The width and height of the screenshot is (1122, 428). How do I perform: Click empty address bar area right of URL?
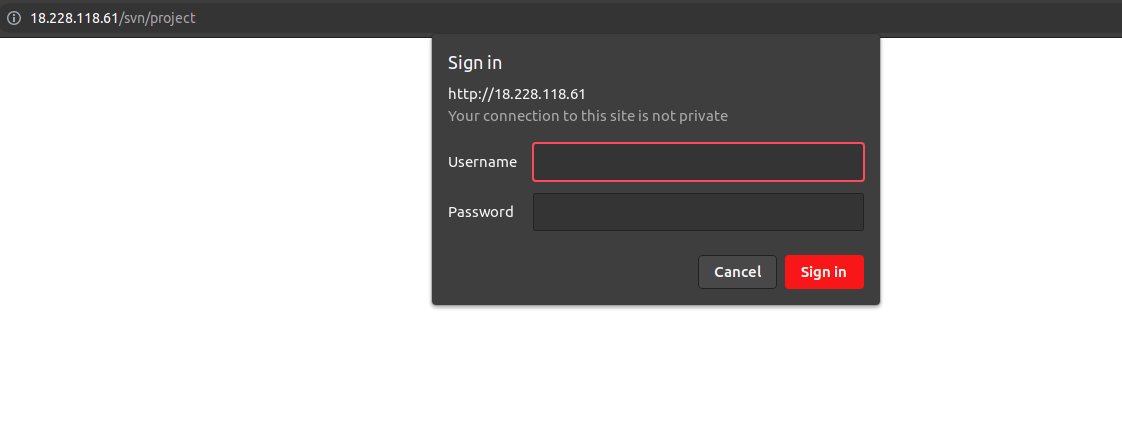644,18
